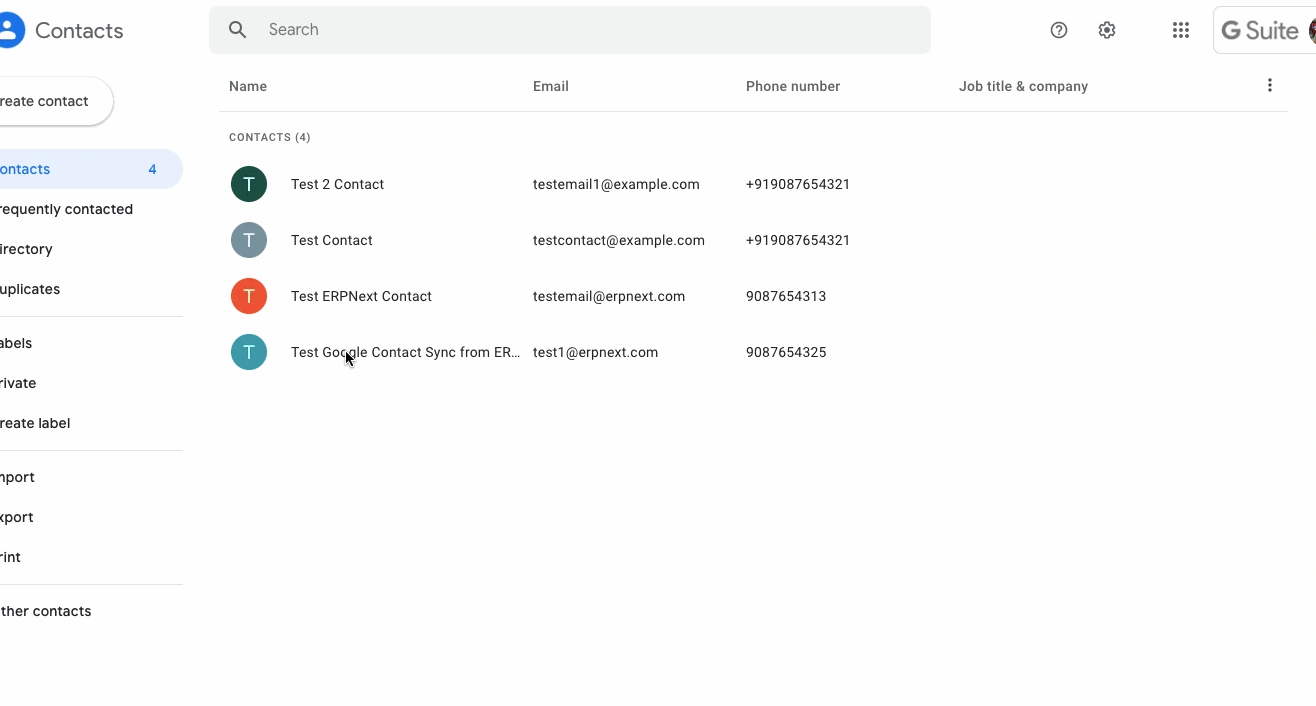Image resolution: width=1316 pixels, height=706 pixels.
Task: Click the search magnifier icon
Action: 237,29
